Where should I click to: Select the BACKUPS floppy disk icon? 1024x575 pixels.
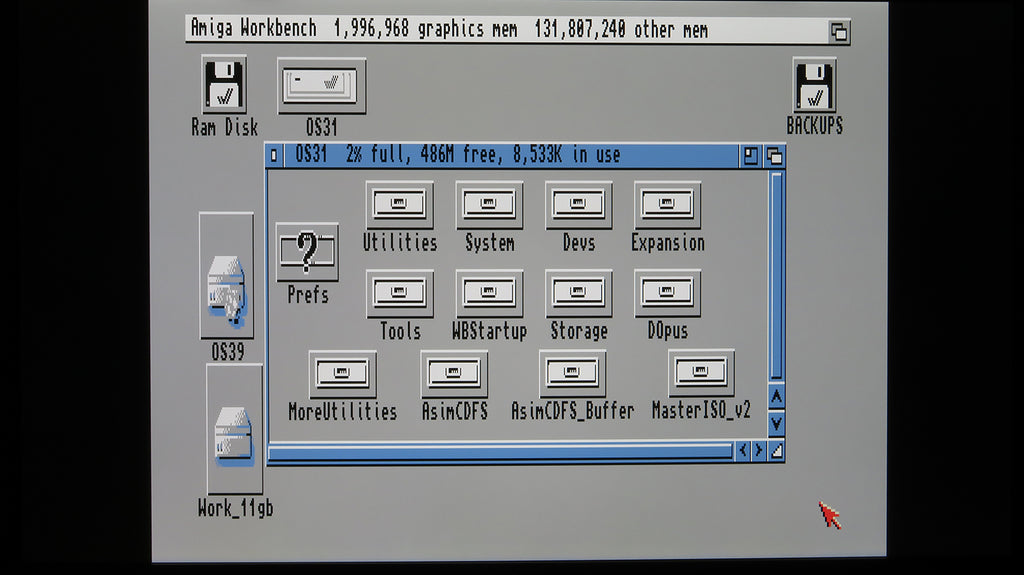[814, 86]
